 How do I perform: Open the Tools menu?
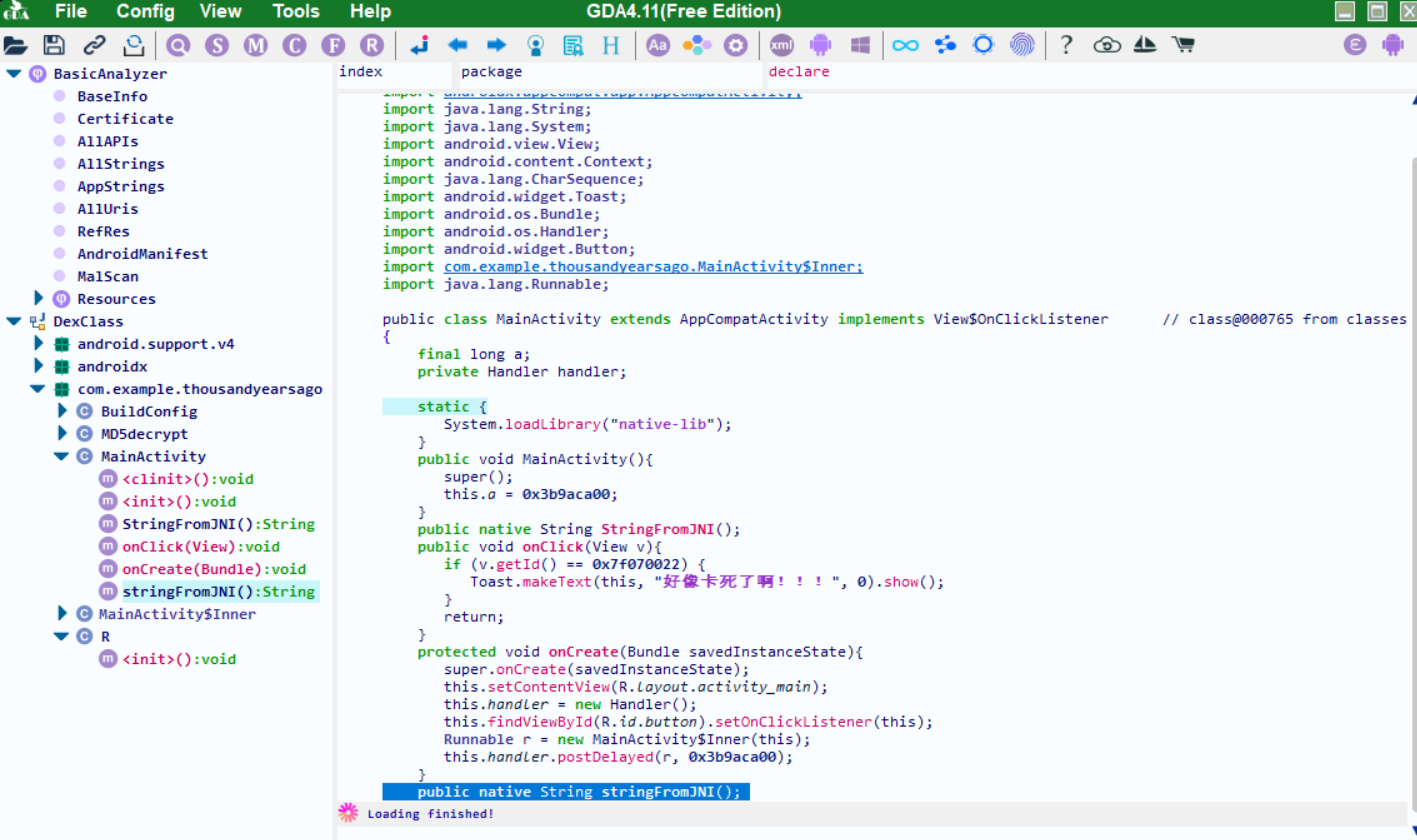click(x=296, y=12)
